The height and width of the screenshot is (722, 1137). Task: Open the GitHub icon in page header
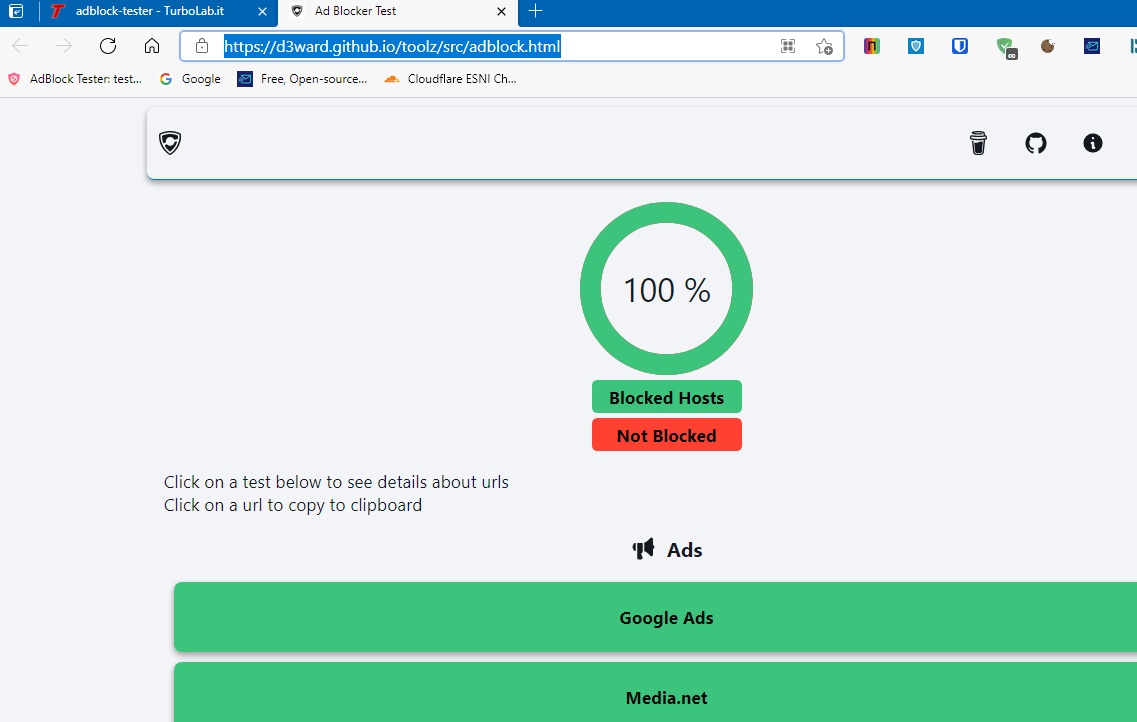(x=1035, y=143)
